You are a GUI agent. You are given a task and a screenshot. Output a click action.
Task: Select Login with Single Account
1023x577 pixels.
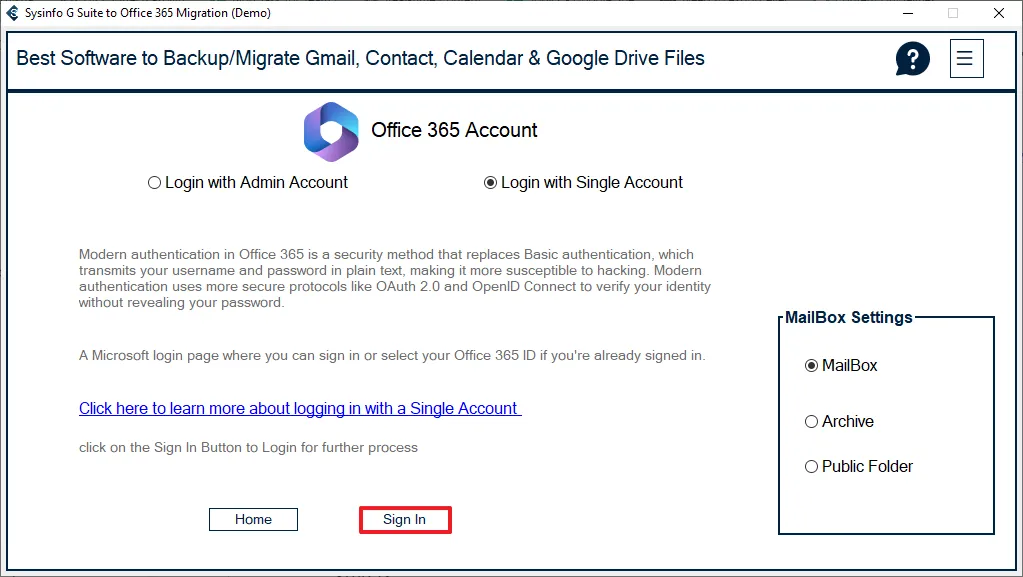583,183
